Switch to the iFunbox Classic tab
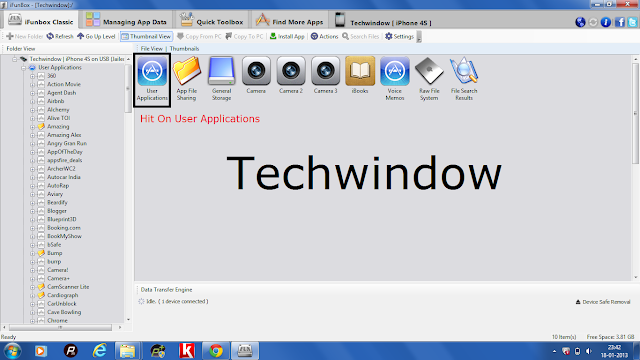Image resolution: width=640 pixels, height=360 pixels. (x=40, y=20)
